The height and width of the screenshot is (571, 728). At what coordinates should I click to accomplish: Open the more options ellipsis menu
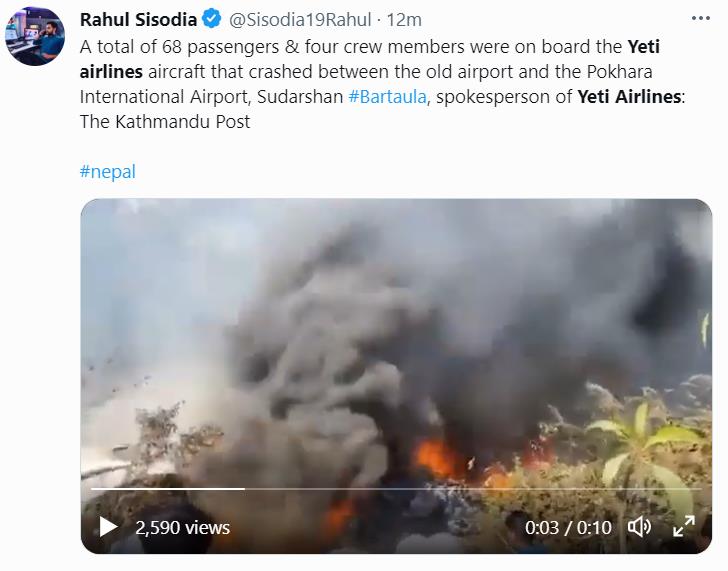(702, 19)
